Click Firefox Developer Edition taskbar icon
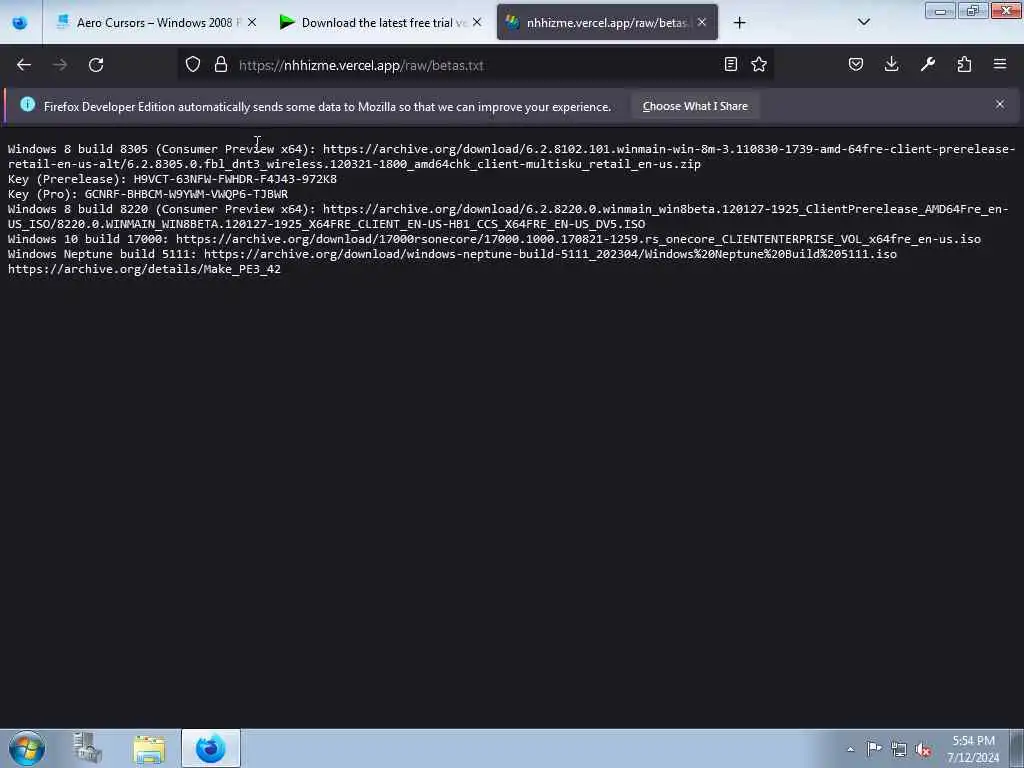 click(210, 748)
